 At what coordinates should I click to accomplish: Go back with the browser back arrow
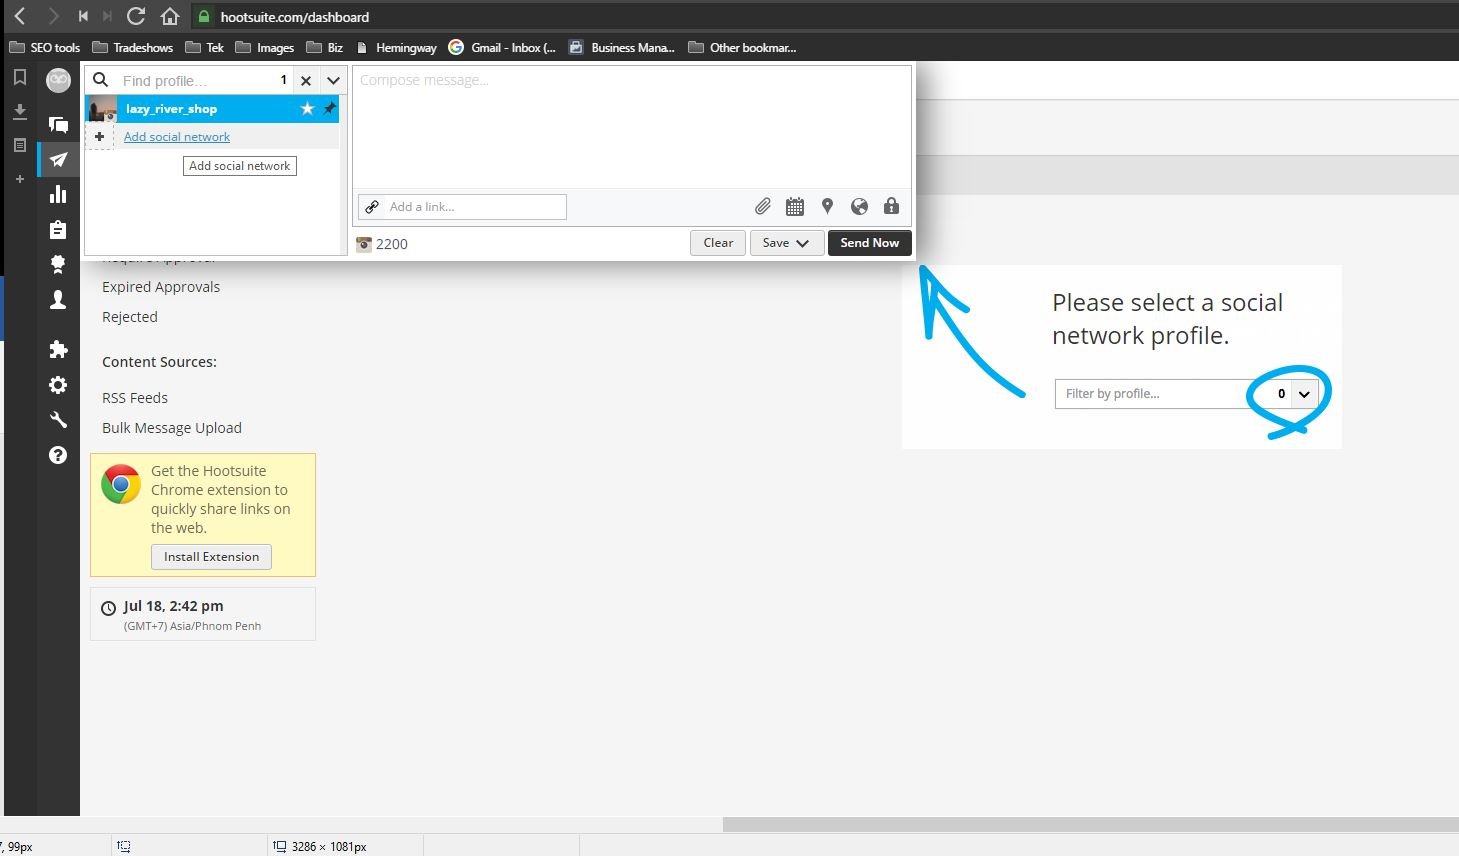[20, 16]
